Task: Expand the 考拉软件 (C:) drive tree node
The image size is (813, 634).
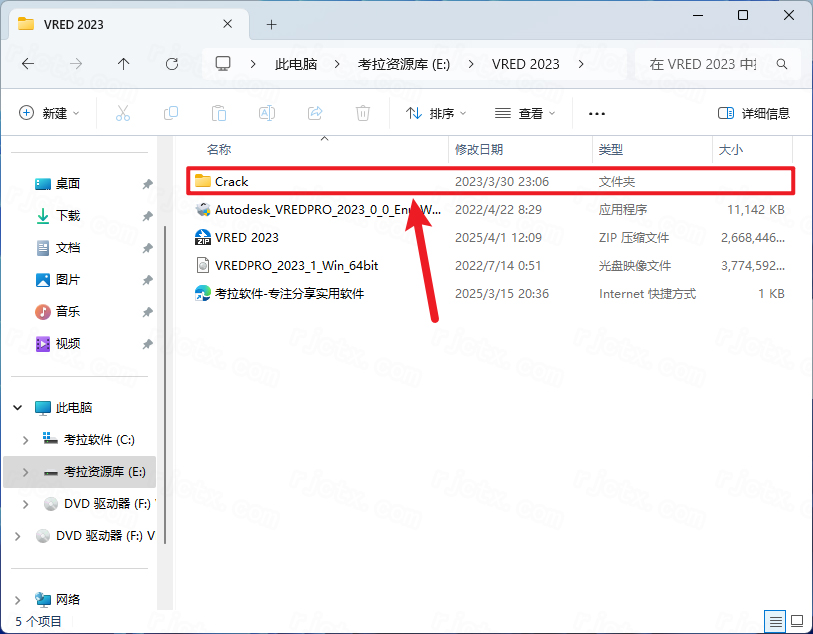Action: (25, 439)
